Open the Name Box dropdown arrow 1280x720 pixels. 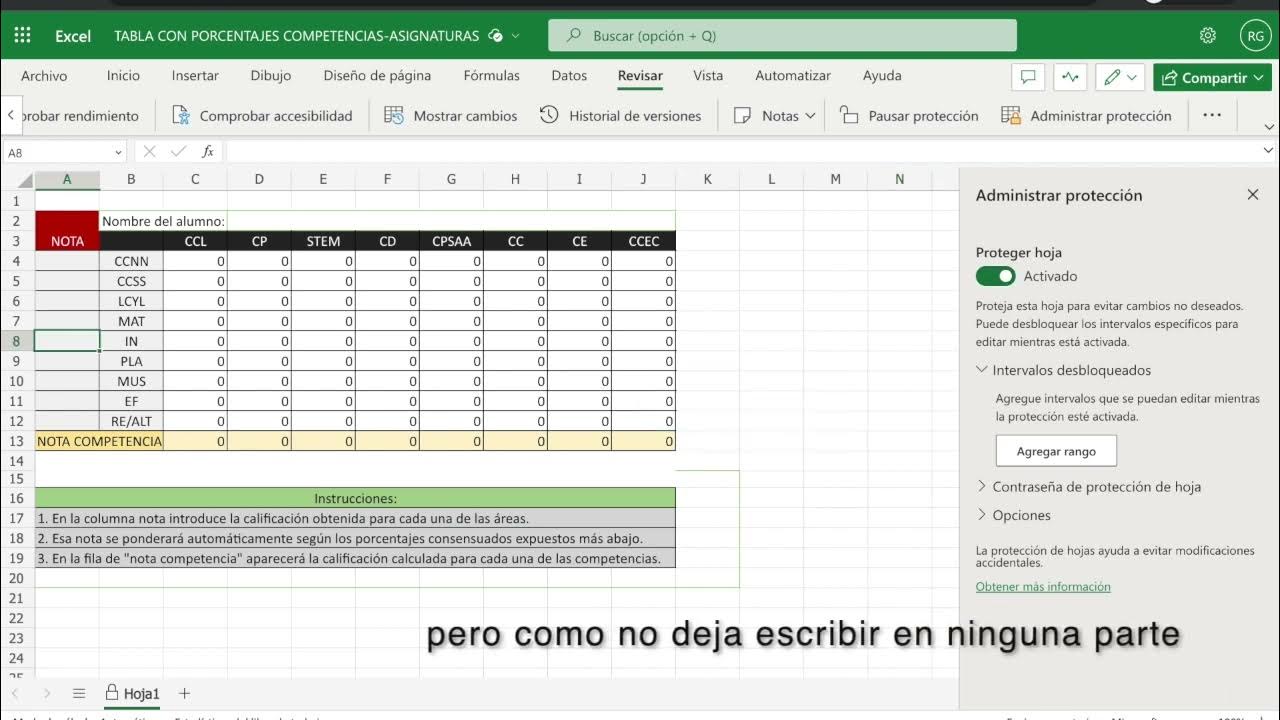point(118,152)
